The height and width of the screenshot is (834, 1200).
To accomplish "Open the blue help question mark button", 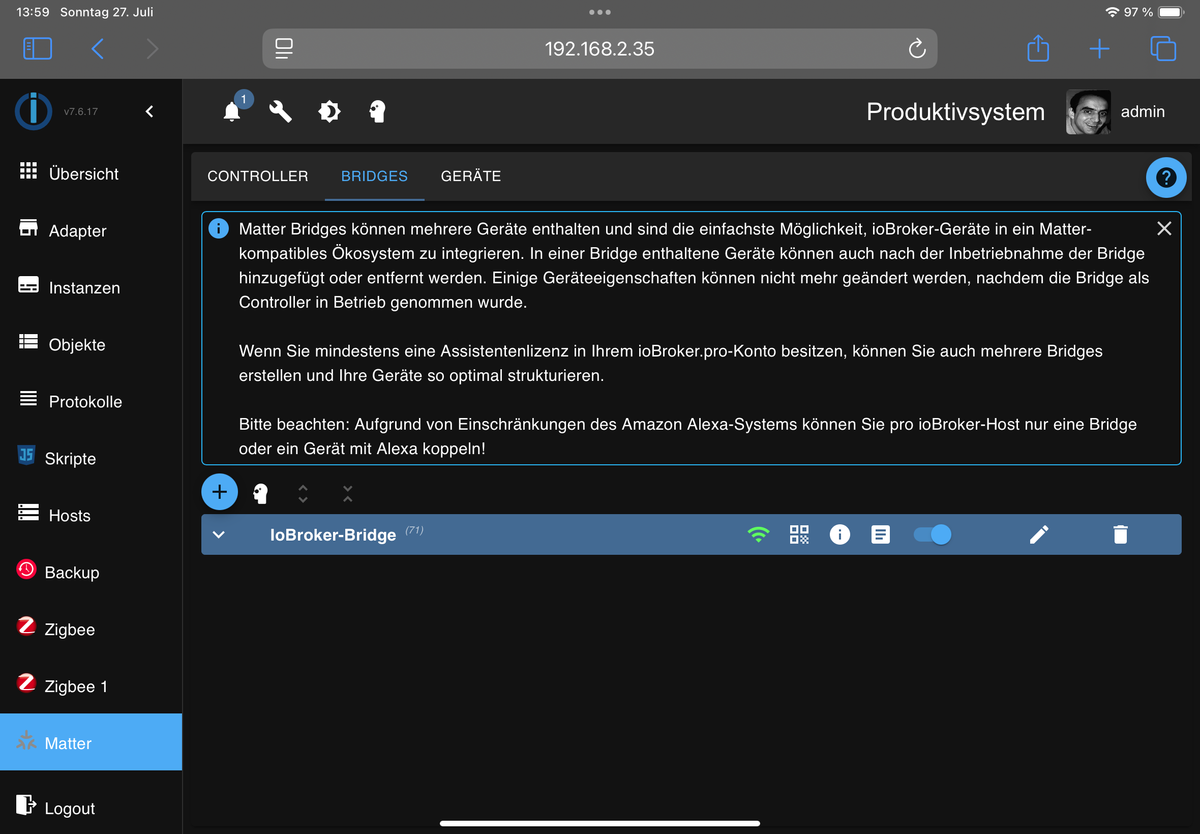I will tap(1165, 177).
